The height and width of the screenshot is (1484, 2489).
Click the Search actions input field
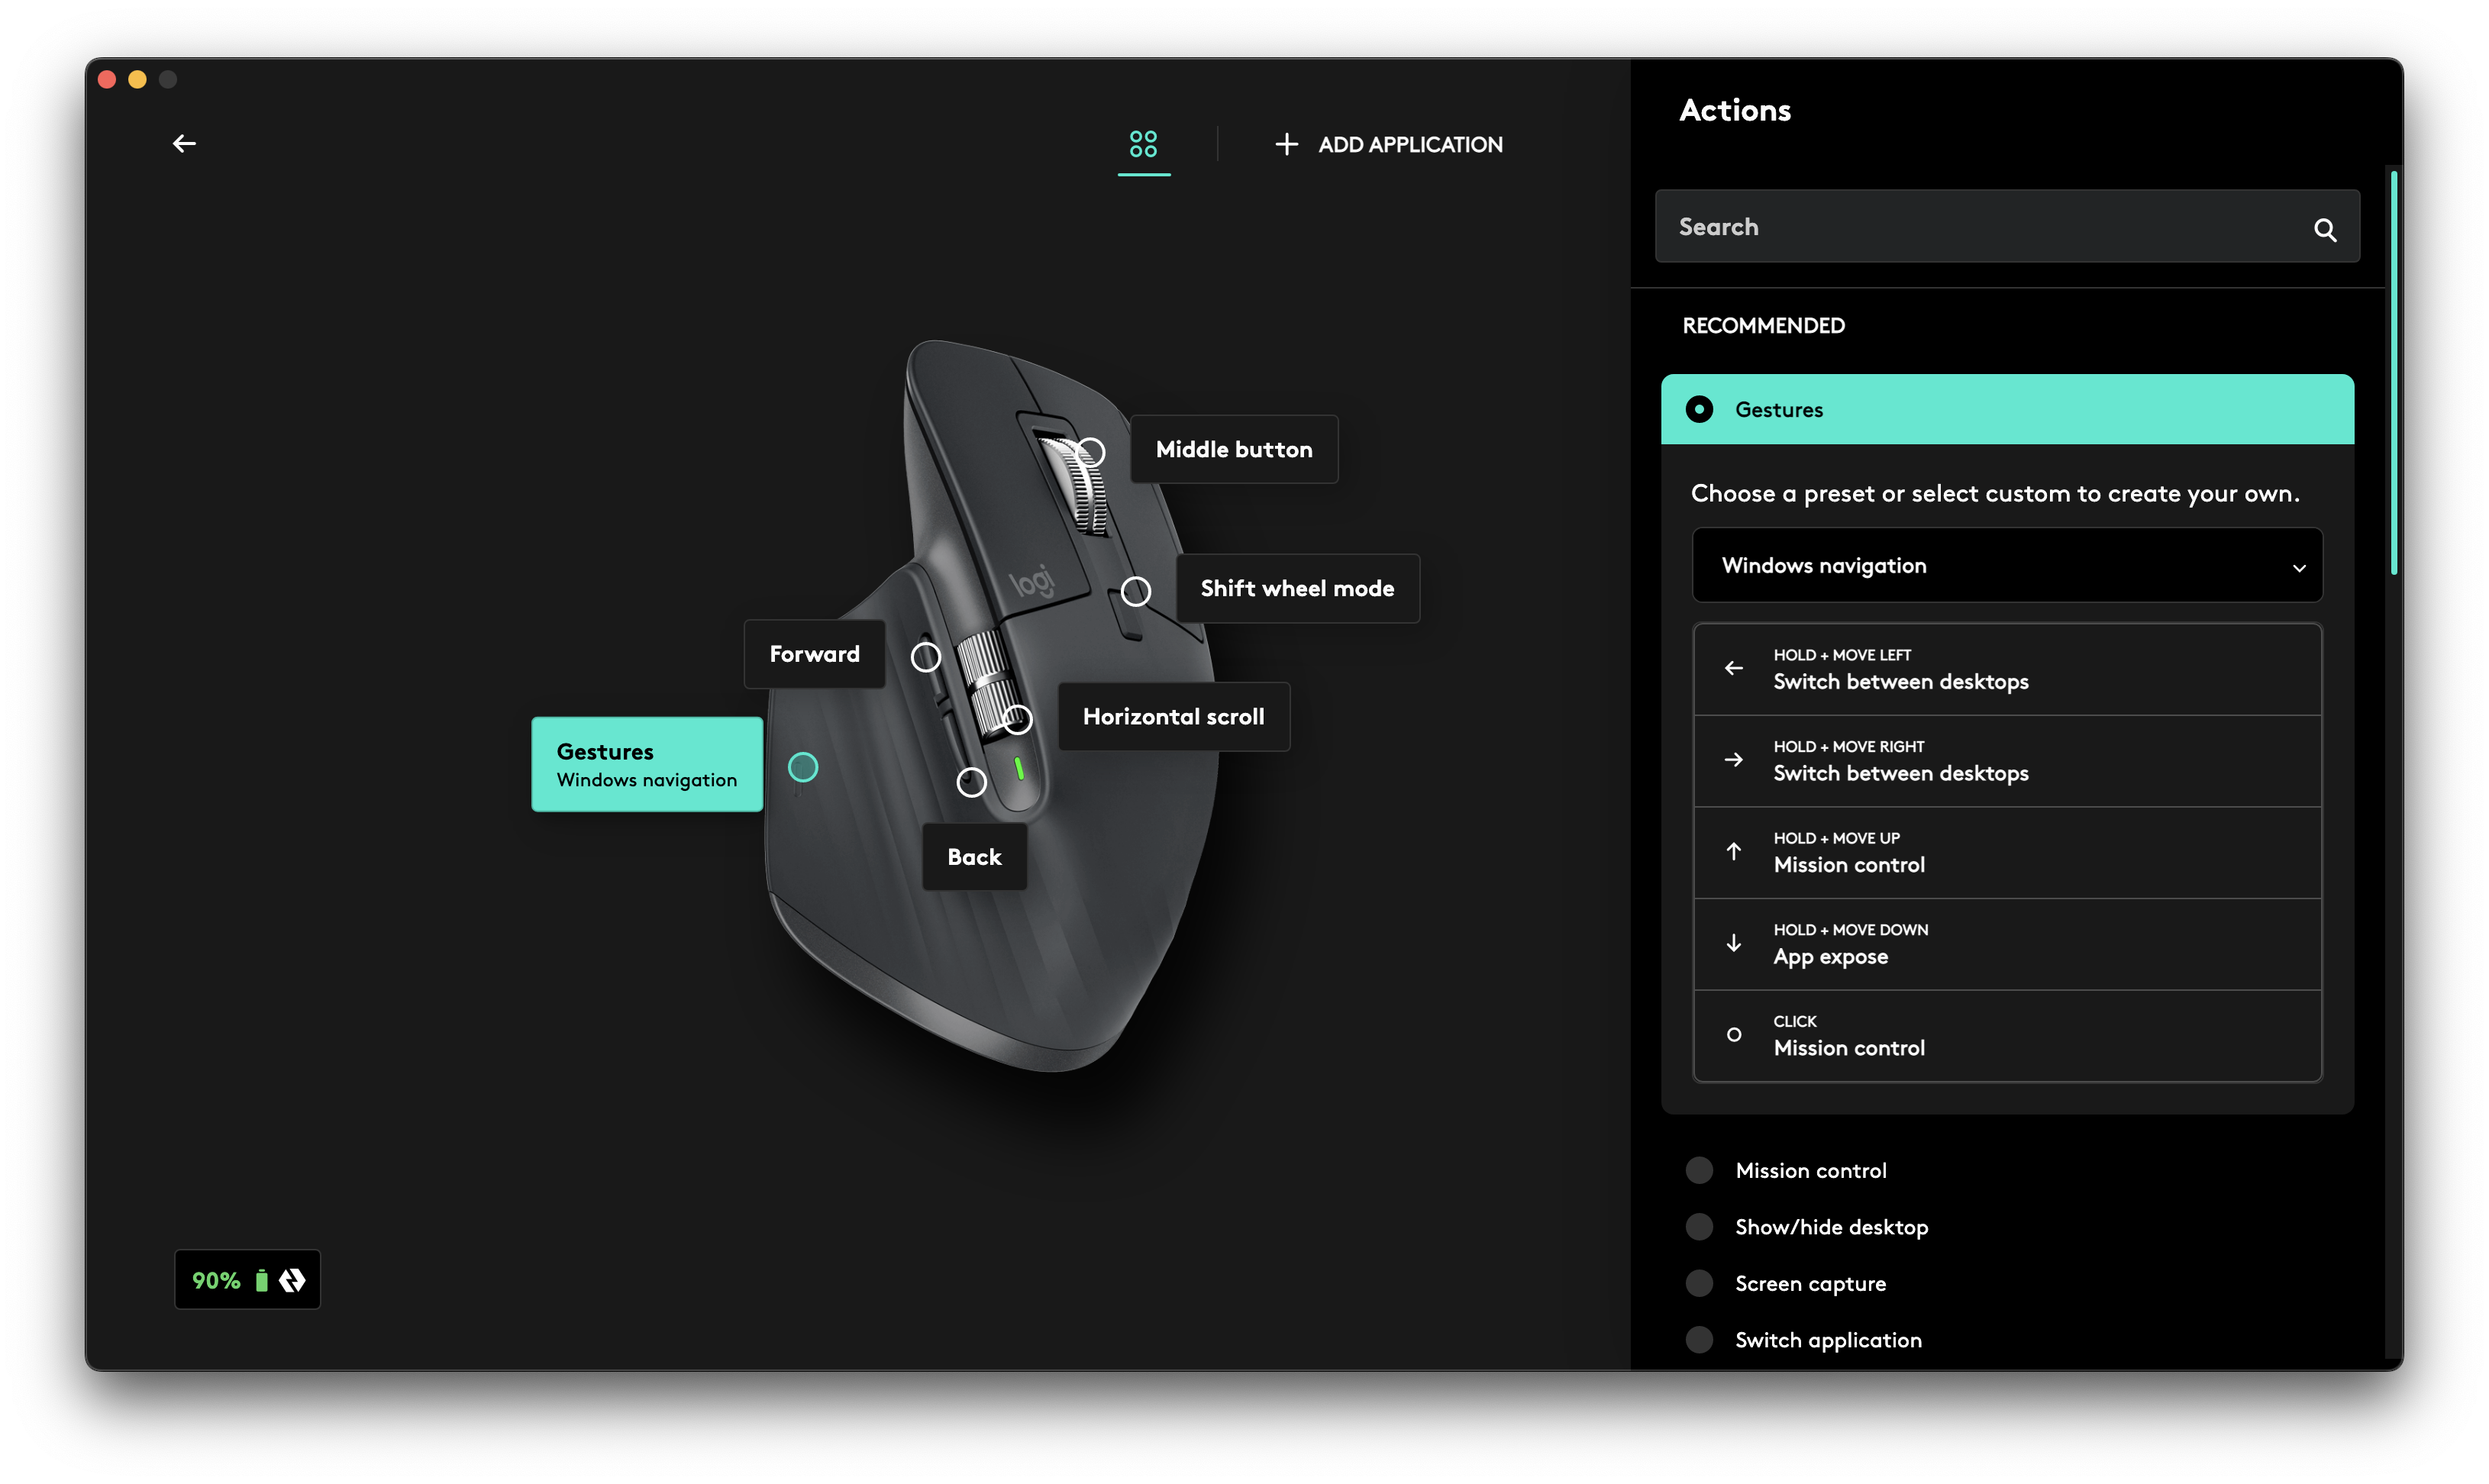coord(2006,226)
